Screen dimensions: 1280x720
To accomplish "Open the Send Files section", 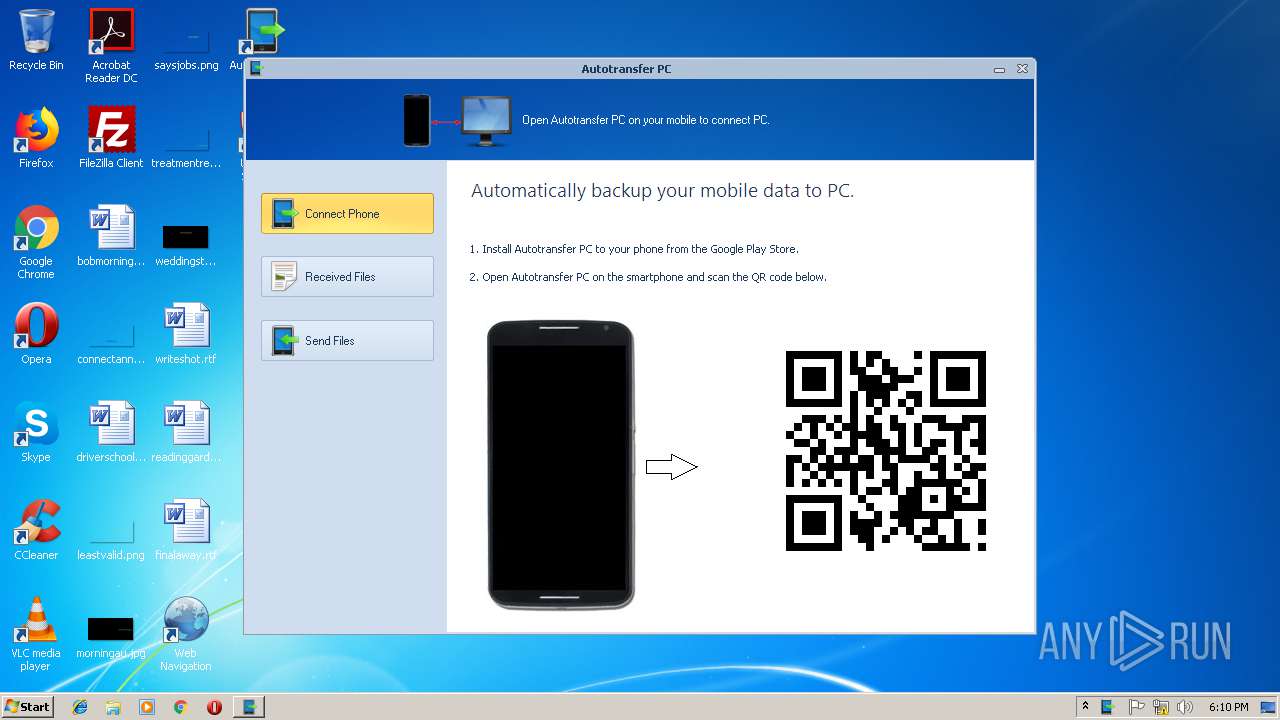I will (x=347, y=340).
